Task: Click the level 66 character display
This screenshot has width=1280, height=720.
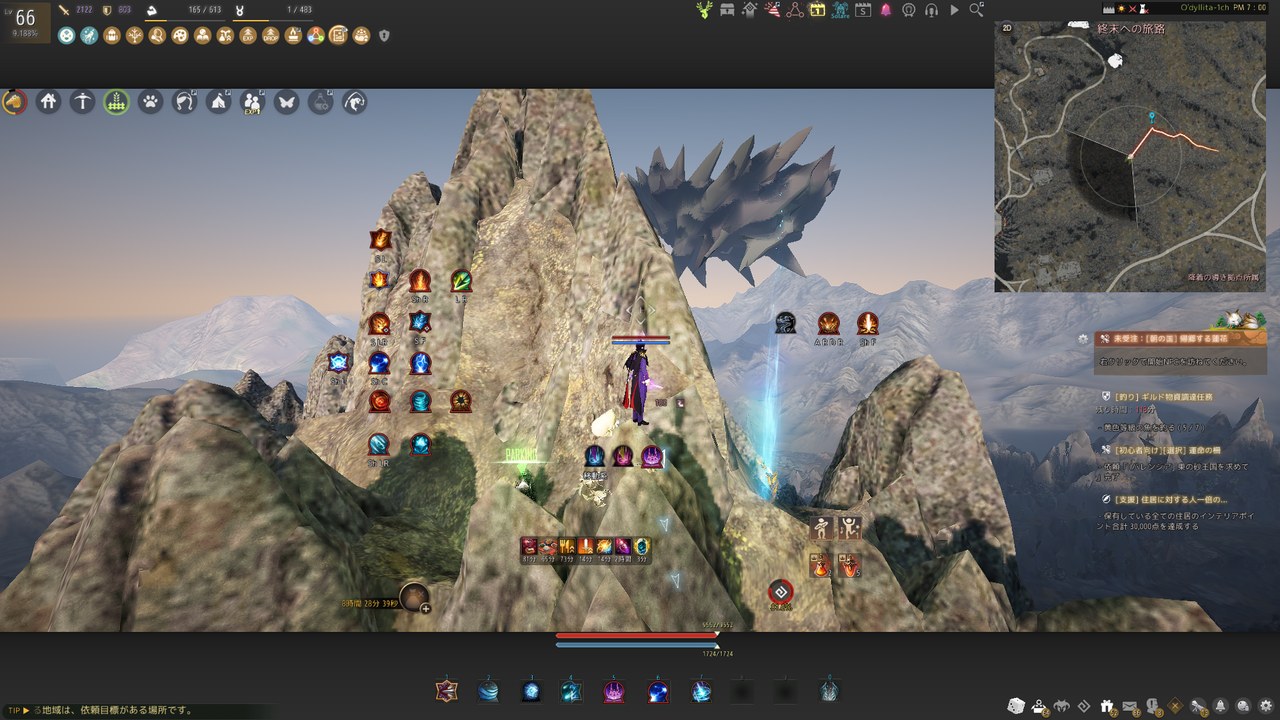Action: click(x=25, y=22)
